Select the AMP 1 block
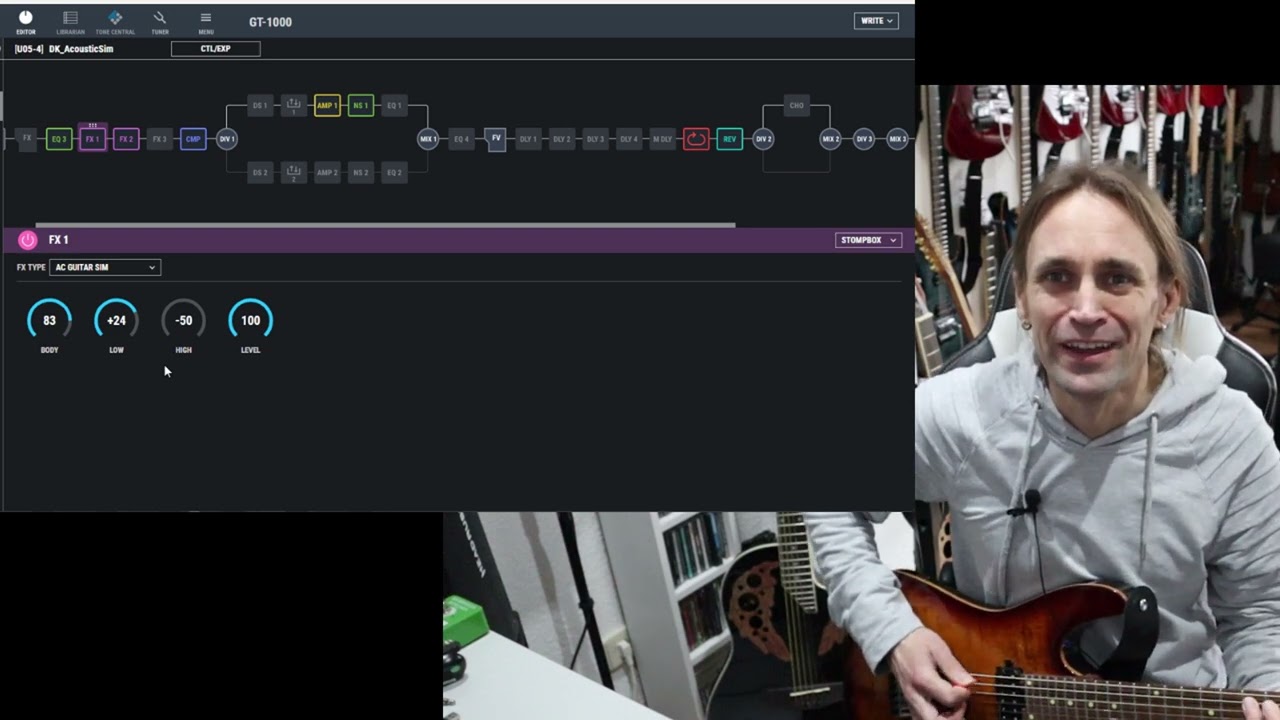 click(327, 105)
